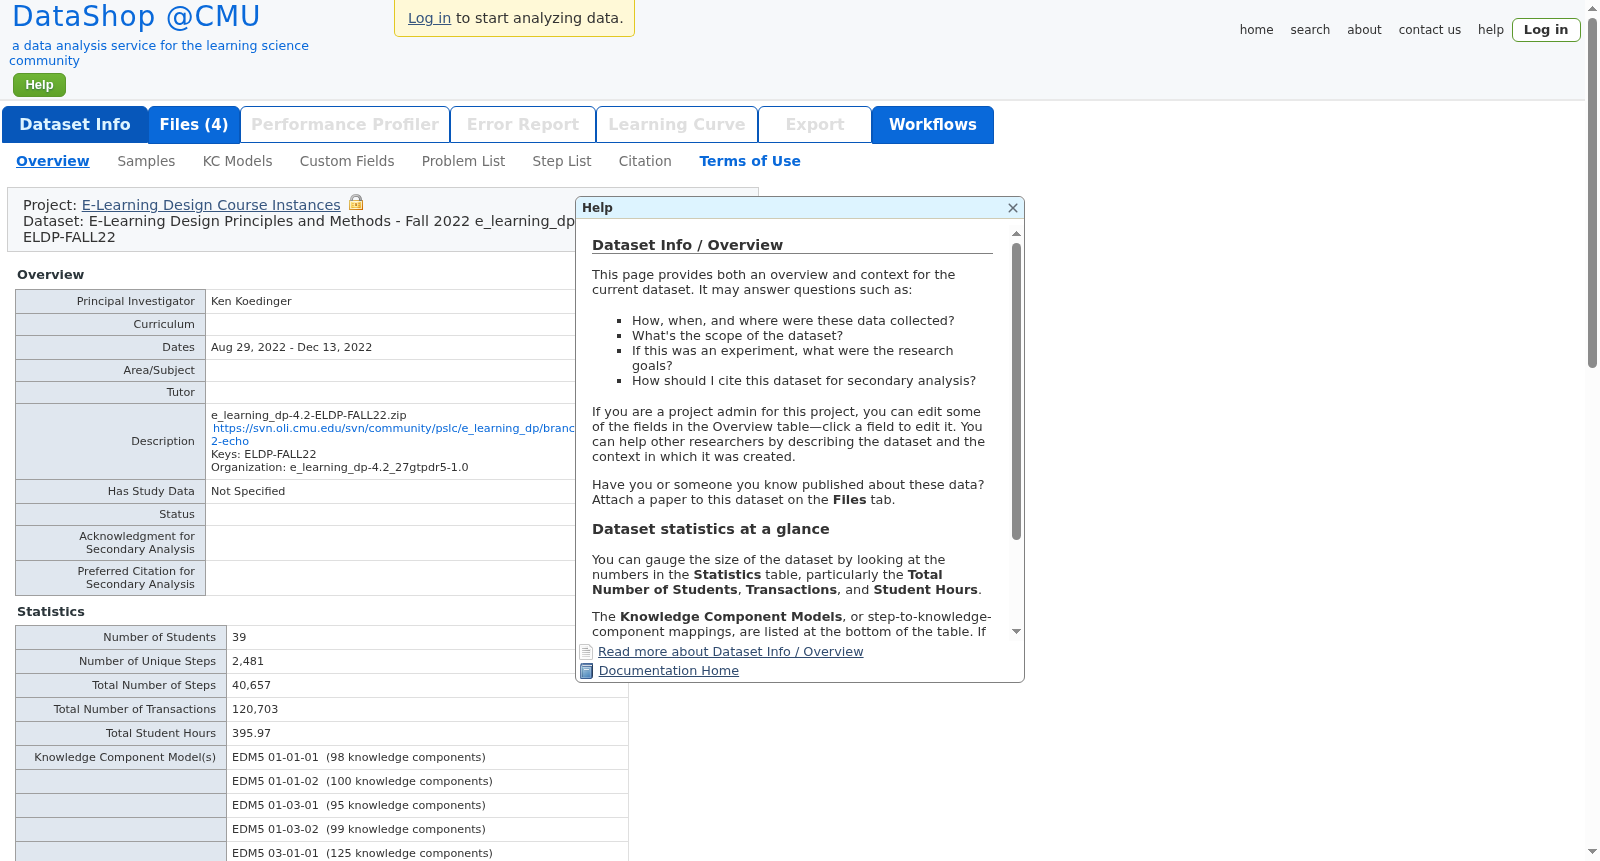Click the dates value 'Aug 29, 2022 - Dec 13, 2022'
The height and width of the screenshot is (861, 1600).
(291, 347)
